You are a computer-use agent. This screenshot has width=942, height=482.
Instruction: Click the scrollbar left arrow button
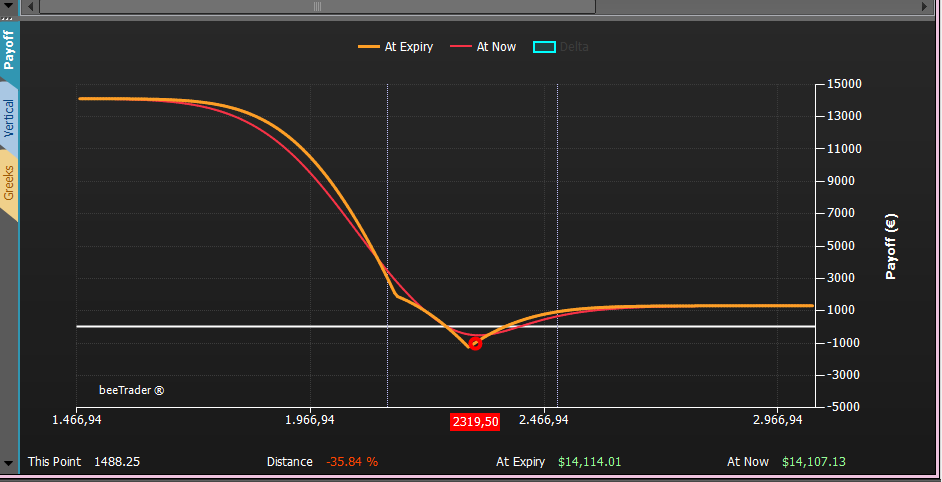30,7
